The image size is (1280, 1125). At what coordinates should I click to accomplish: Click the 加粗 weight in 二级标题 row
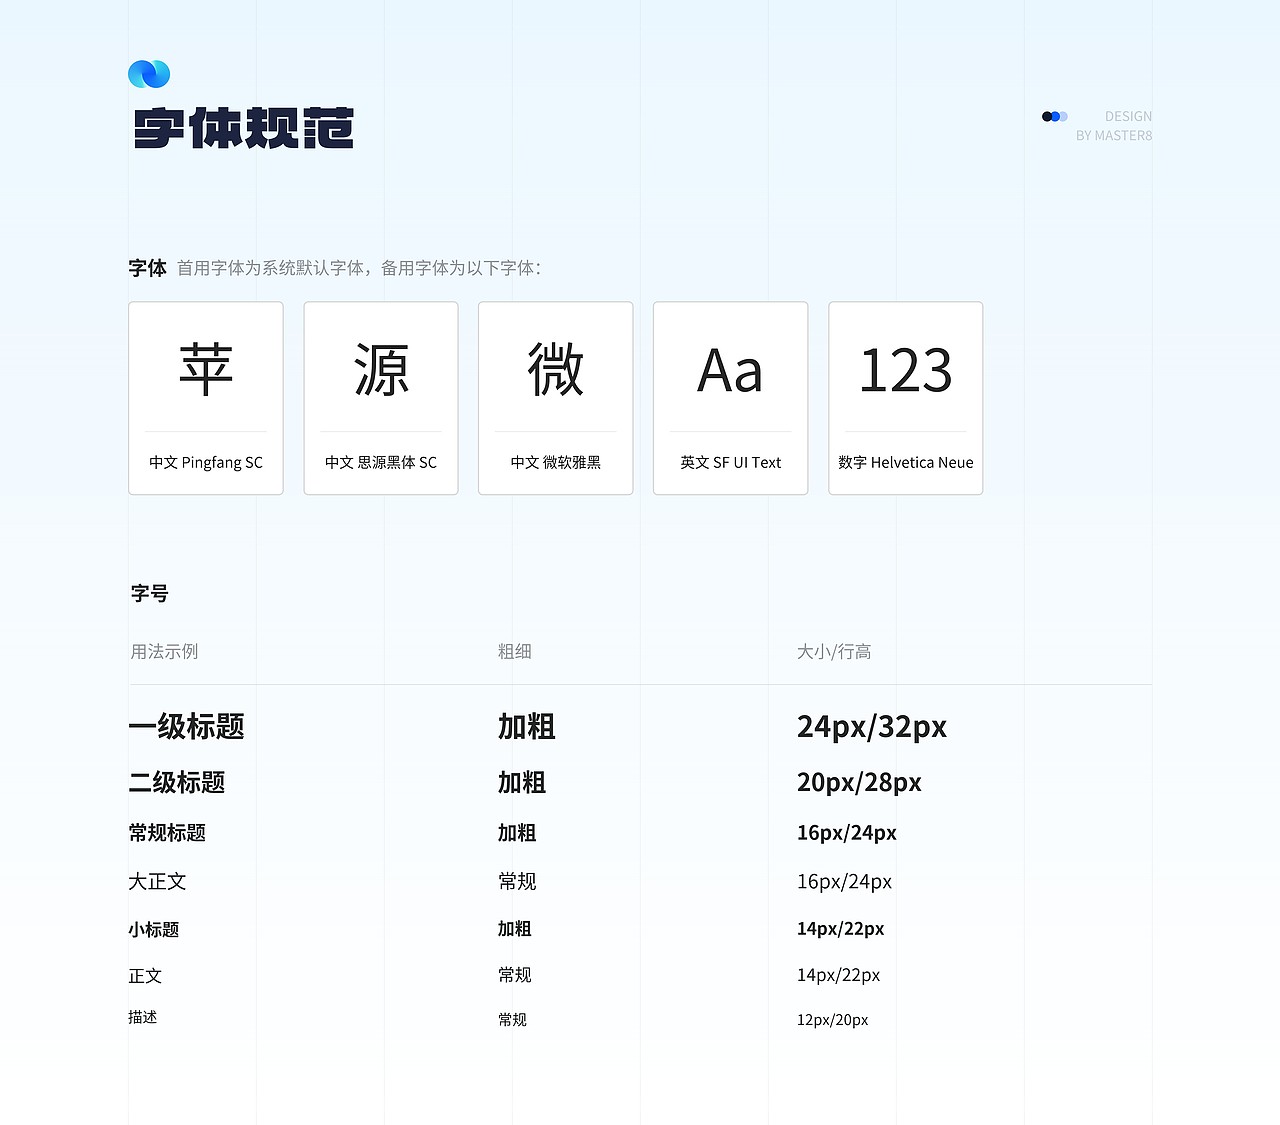pyautogui.click(x=522, y=782)
